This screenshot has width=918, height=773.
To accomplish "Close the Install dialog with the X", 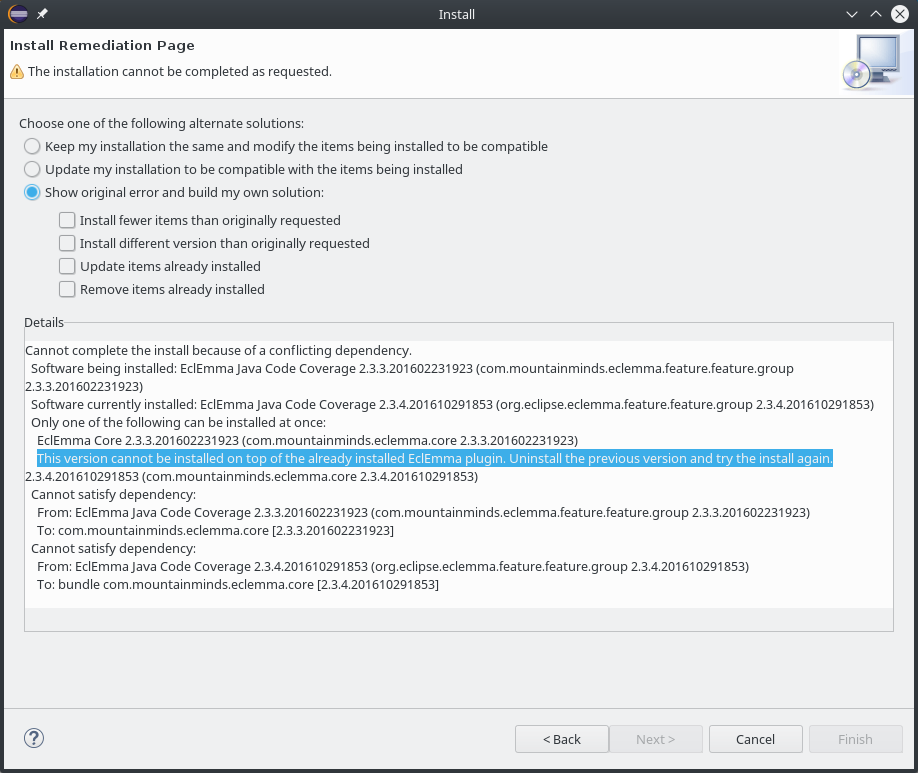I will pos(899,14).
